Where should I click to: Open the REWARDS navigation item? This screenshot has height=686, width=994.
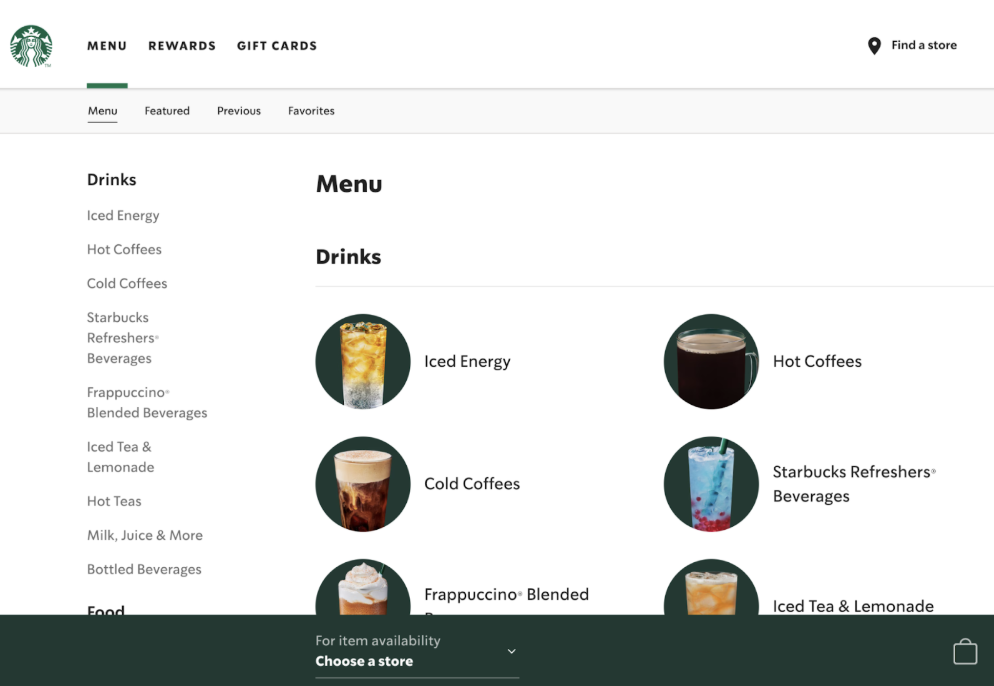[182, 45]
